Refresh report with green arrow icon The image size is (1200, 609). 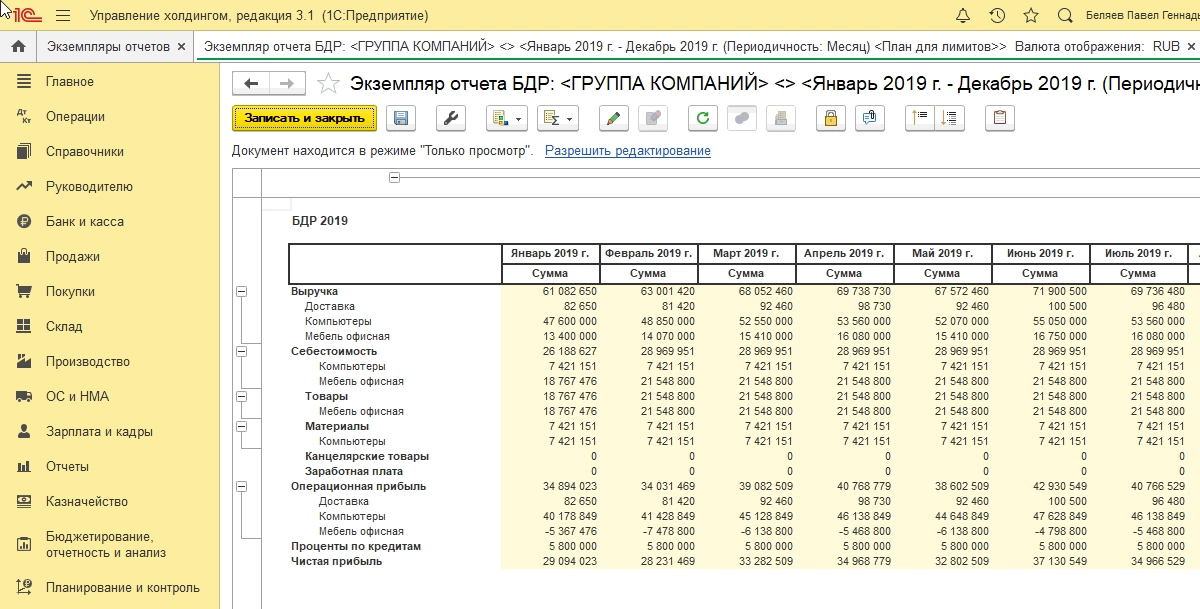click(x=703, y=118)
